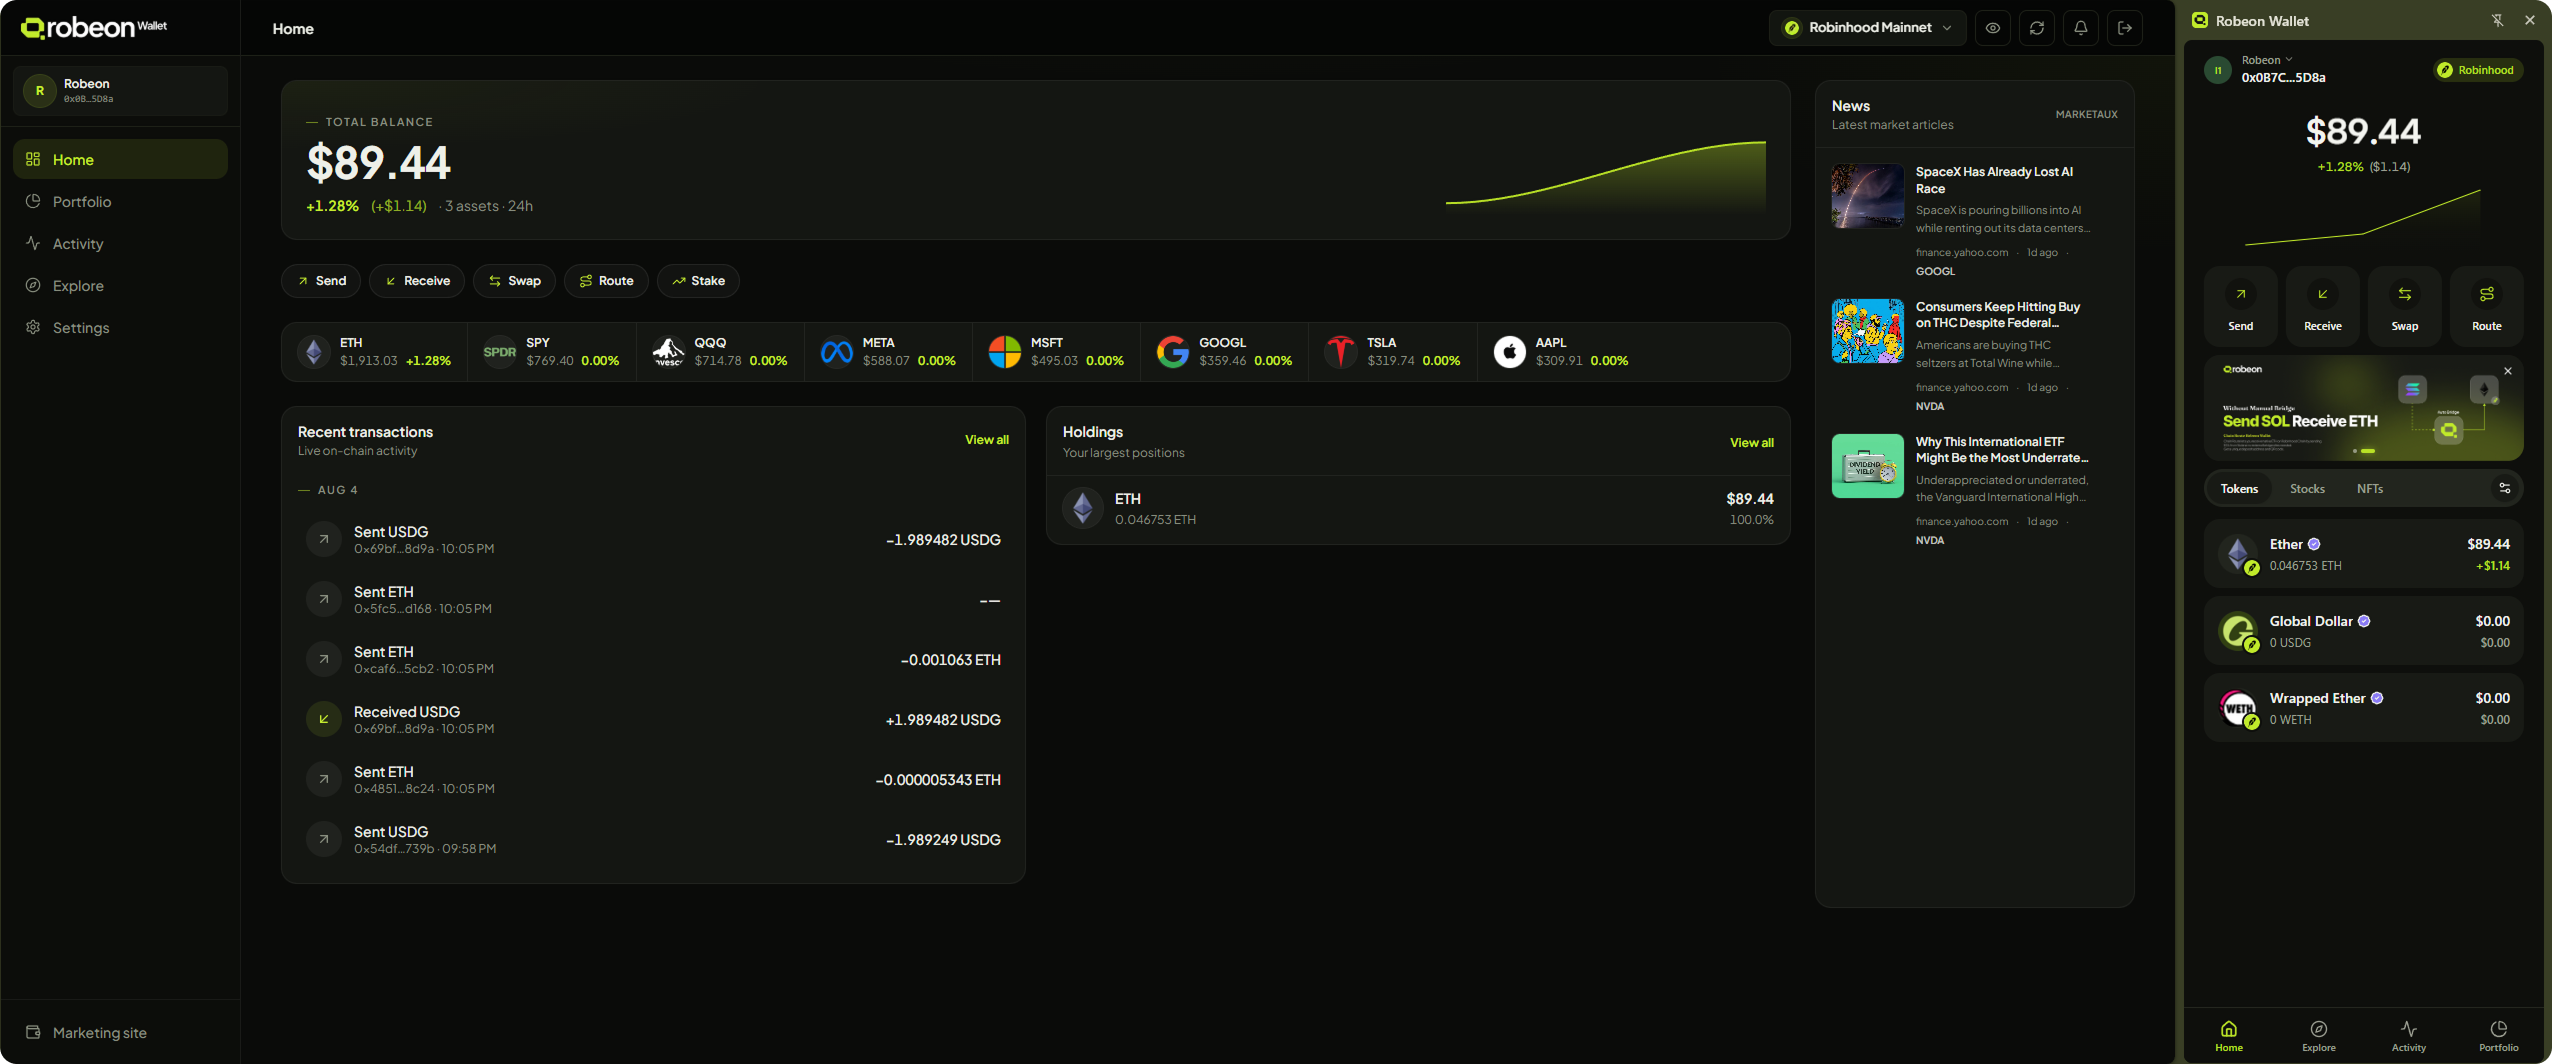This screenshot has height=1064, width=2552.
Task: Open the Global Dollar token row
Action: click(x=2363, y=631)
